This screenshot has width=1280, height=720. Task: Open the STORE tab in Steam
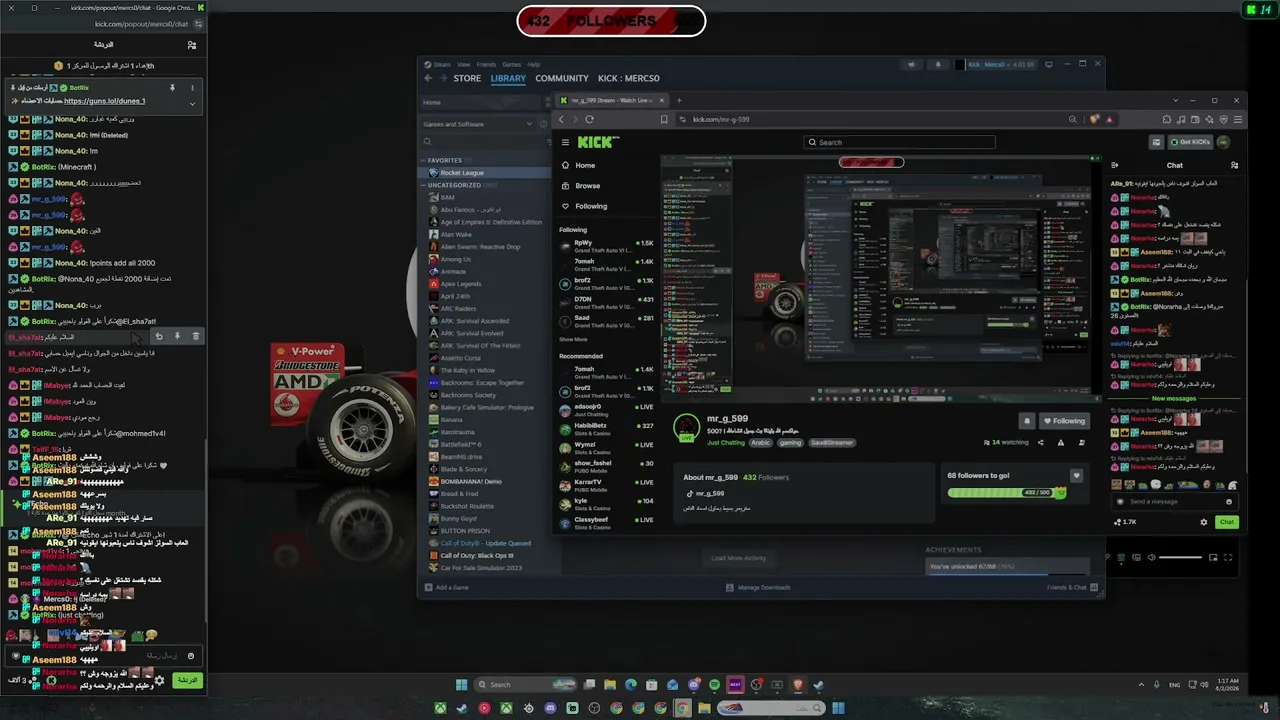click(x=467, y=78)
